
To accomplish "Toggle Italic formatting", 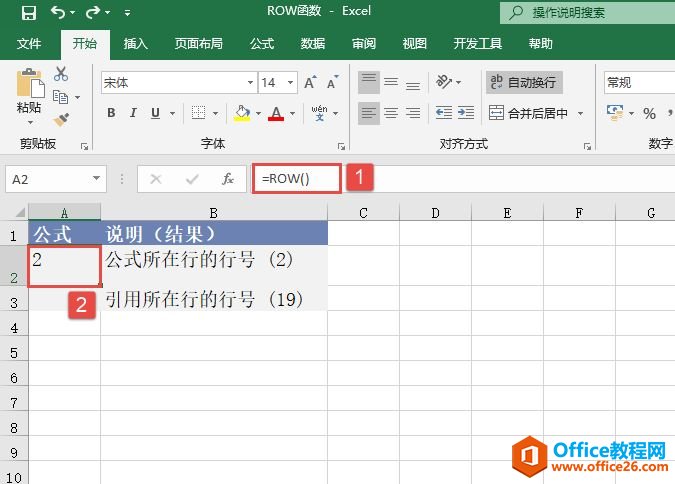I will click(x=133, y=113).
